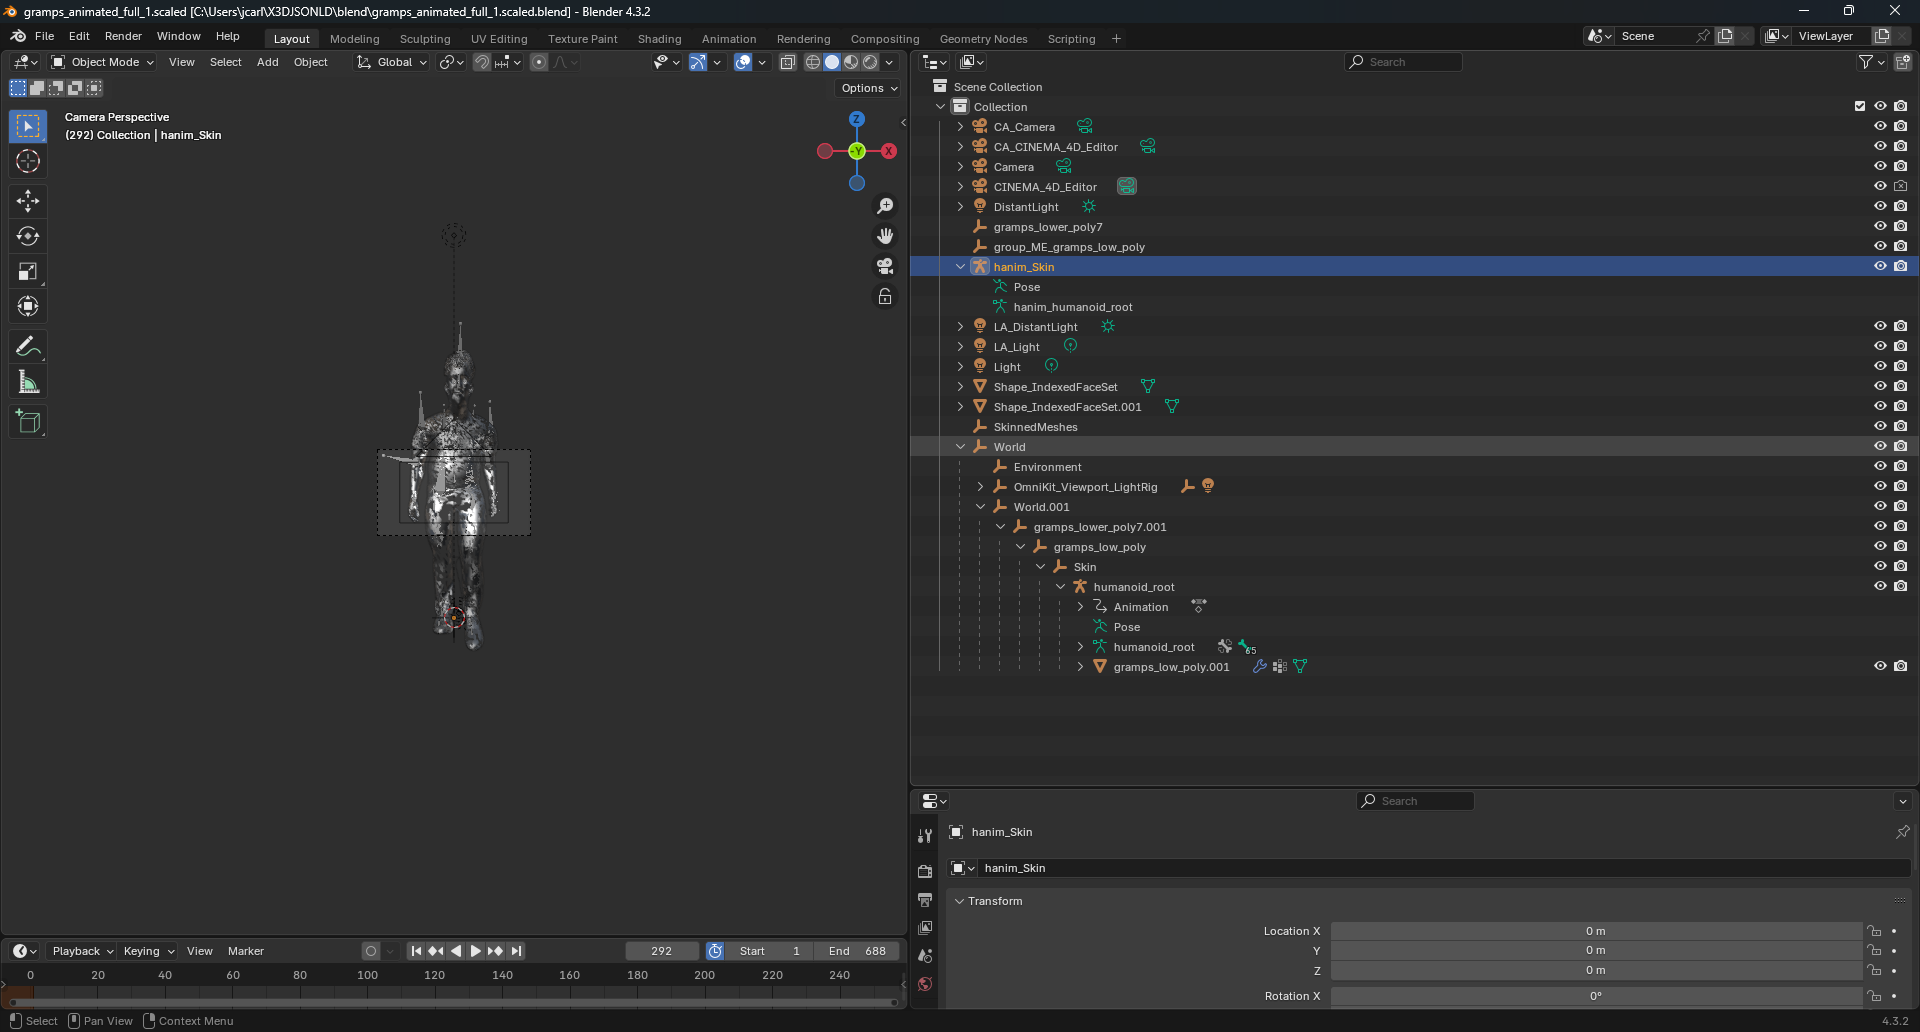Click the viewport zoom magnifier icon

click(x=885, y=206)
